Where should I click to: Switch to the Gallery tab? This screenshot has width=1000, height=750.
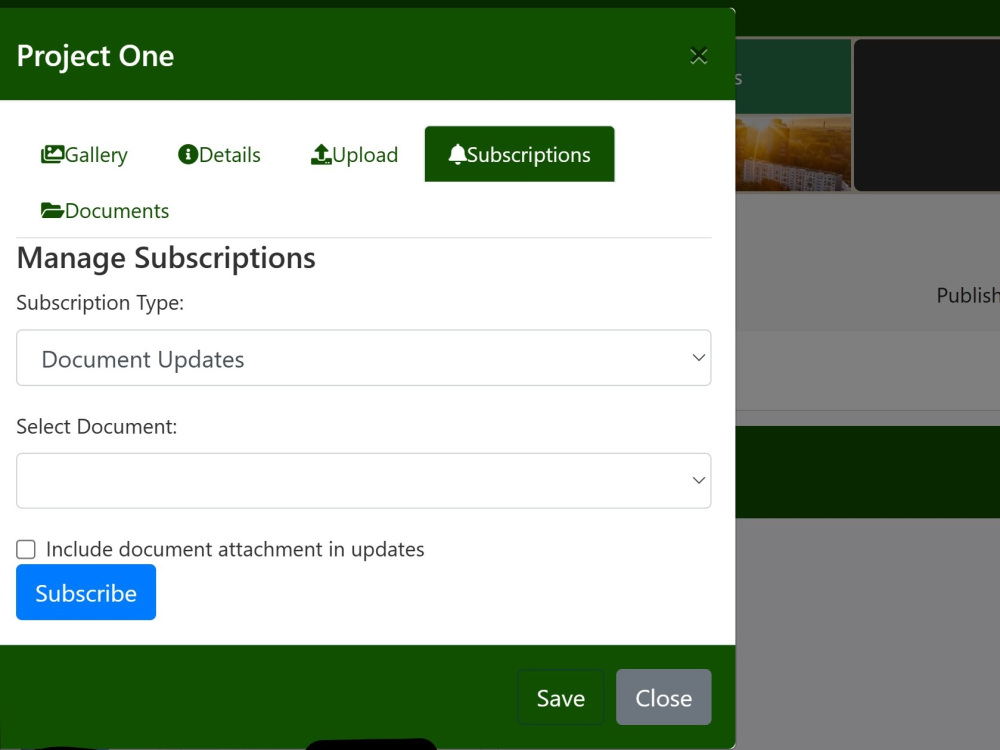85,154
